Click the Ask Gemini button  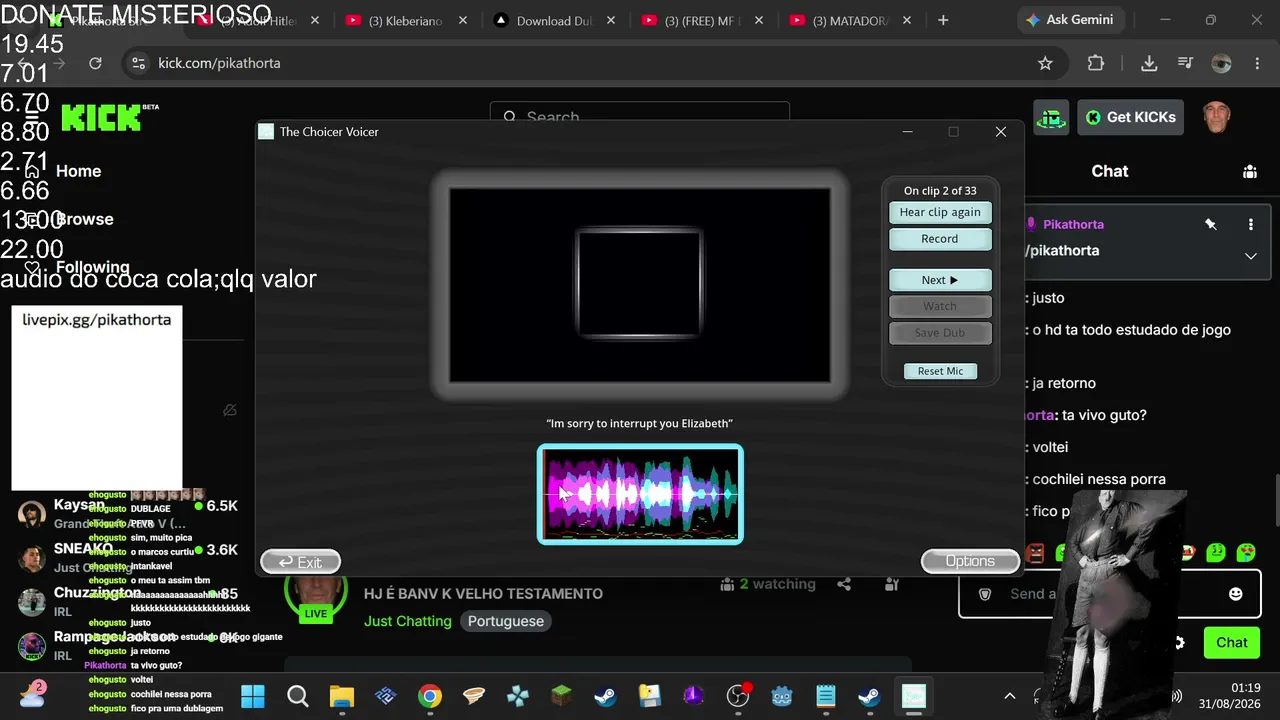(x=1069, y=20)
